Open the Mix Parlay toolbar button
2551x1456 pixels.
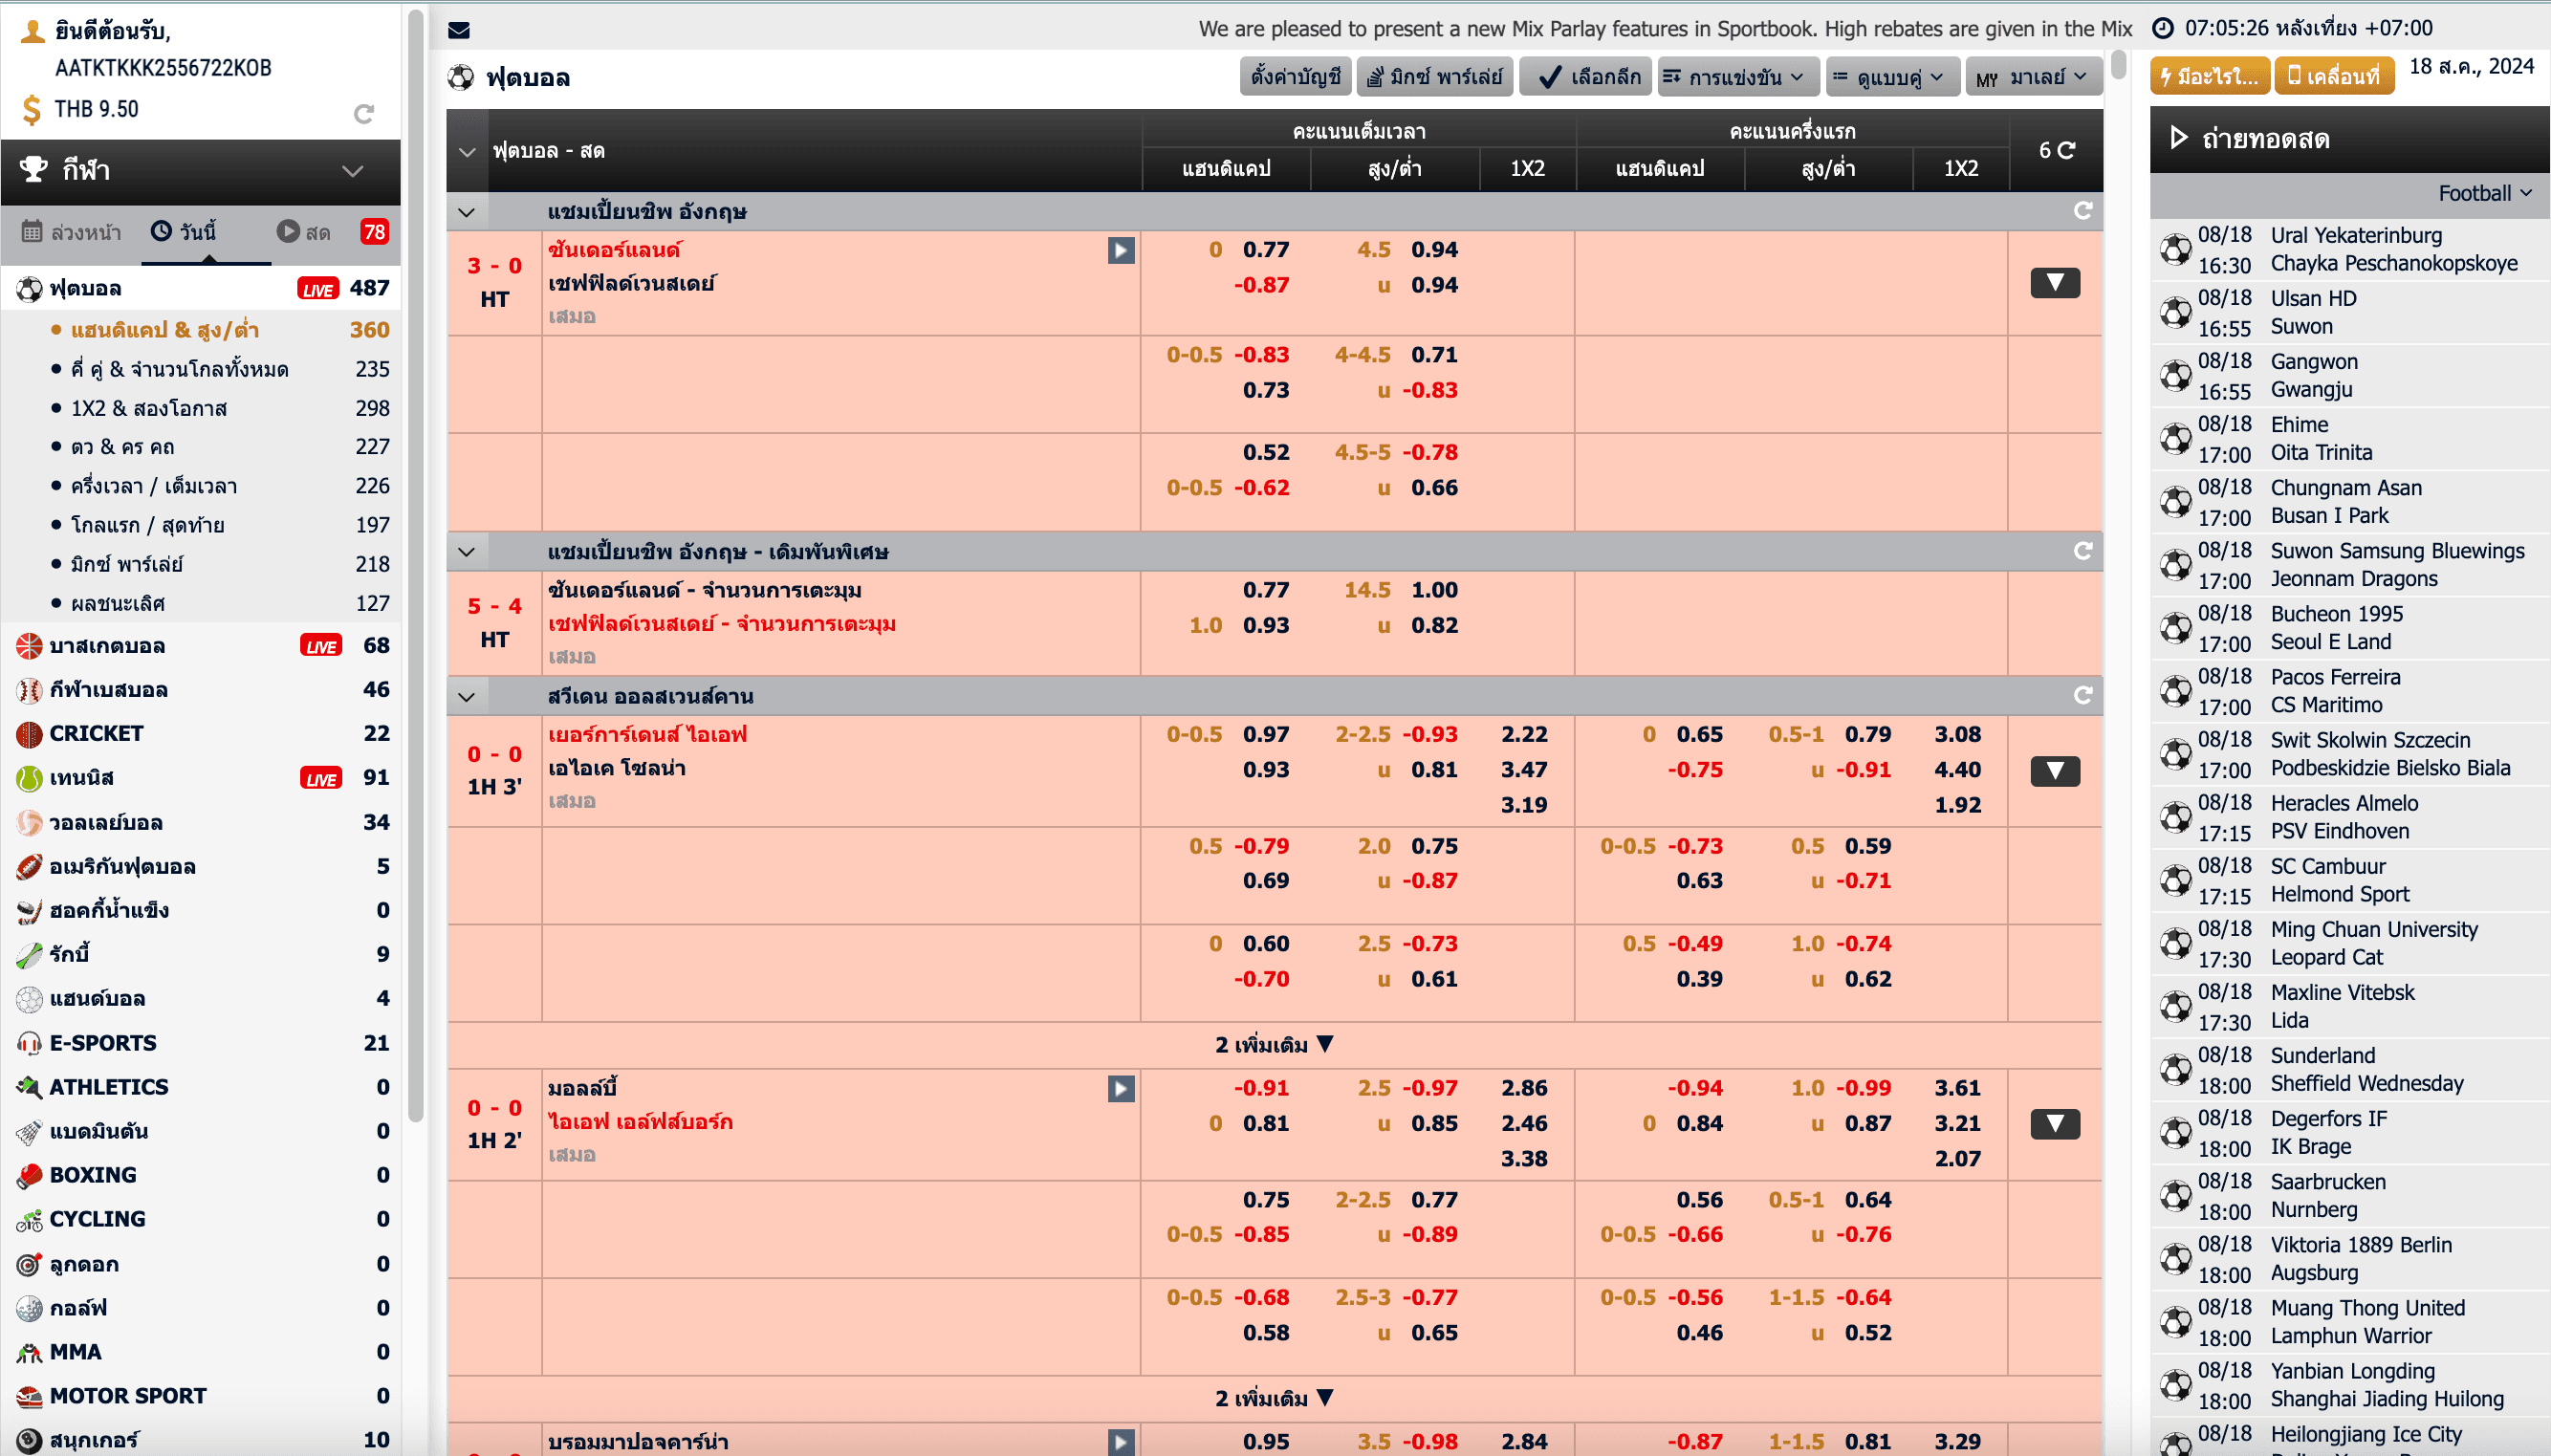coord(1434,77)
